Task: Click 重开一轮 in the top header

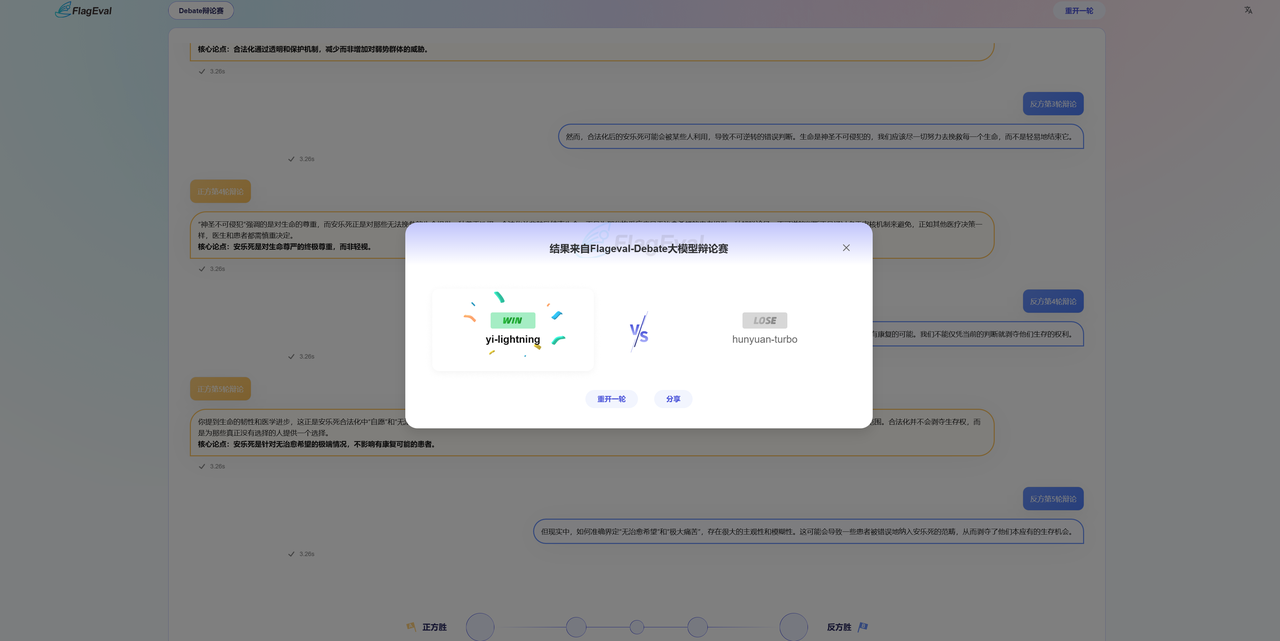Action: pos(1078,11)
